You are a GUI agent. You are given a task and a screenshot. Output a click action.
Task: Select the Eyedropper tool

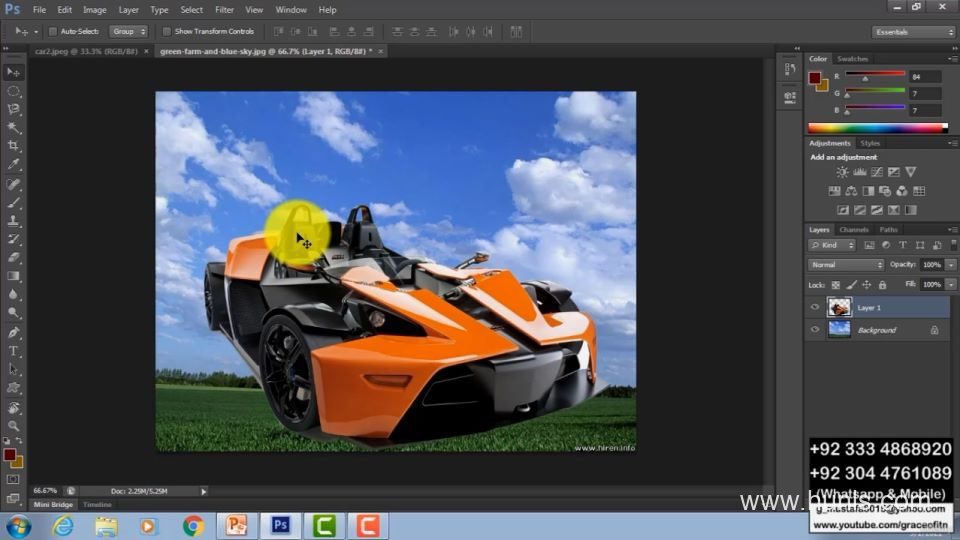tap(13, 165)
